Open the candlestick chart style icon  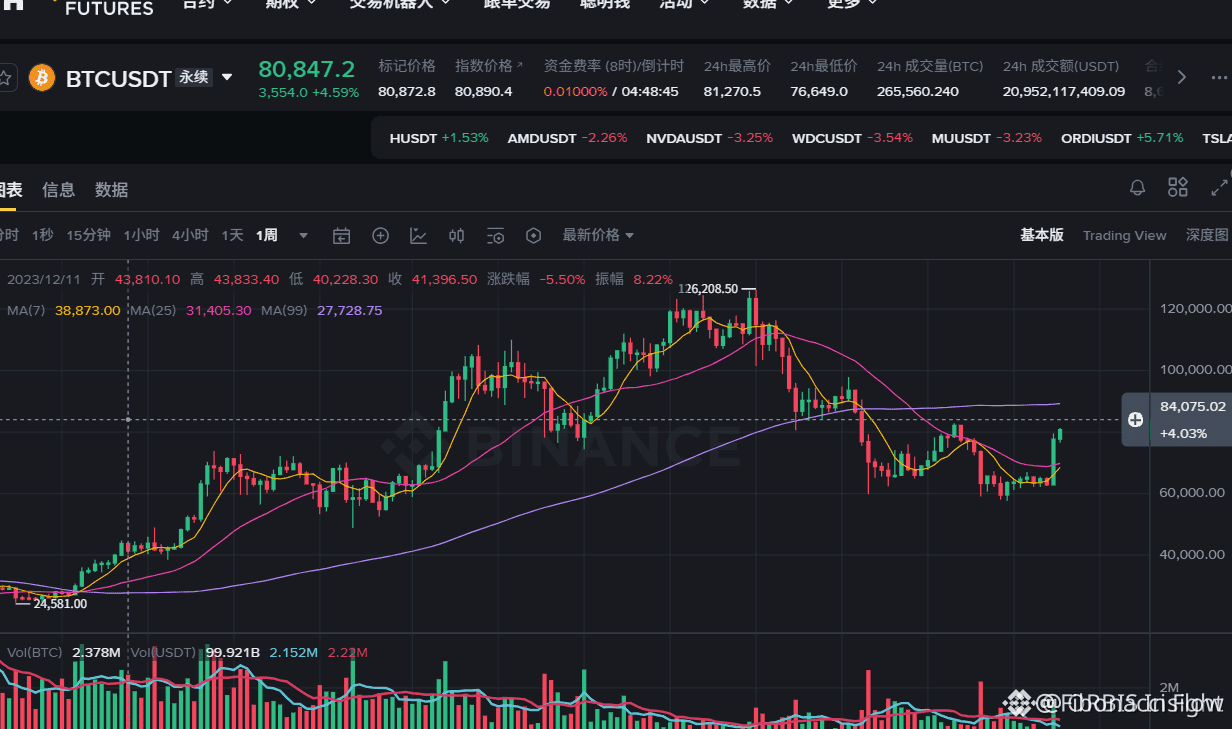click(456, 236)
